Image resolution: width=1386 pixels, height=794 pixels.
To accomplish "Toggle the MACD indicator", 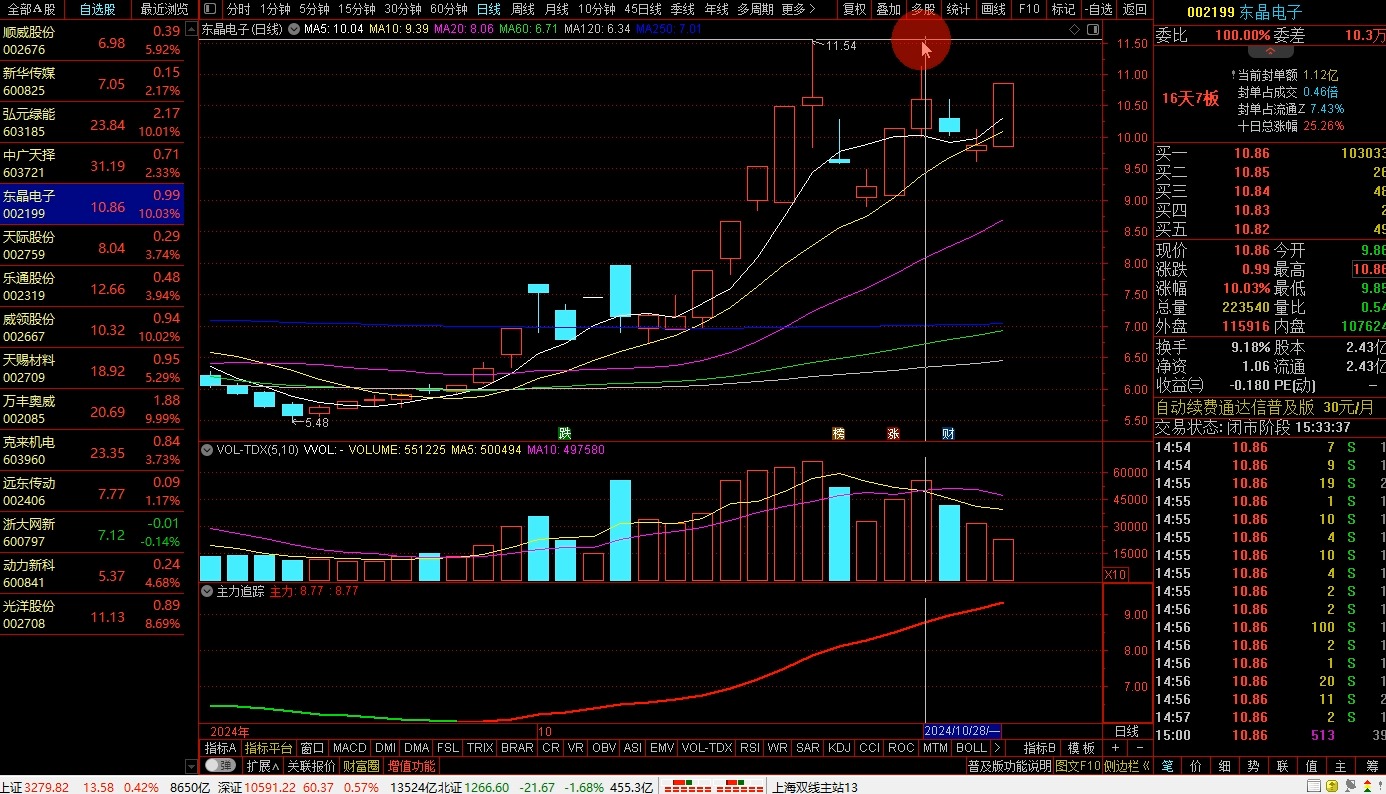I will click(350, 748).
